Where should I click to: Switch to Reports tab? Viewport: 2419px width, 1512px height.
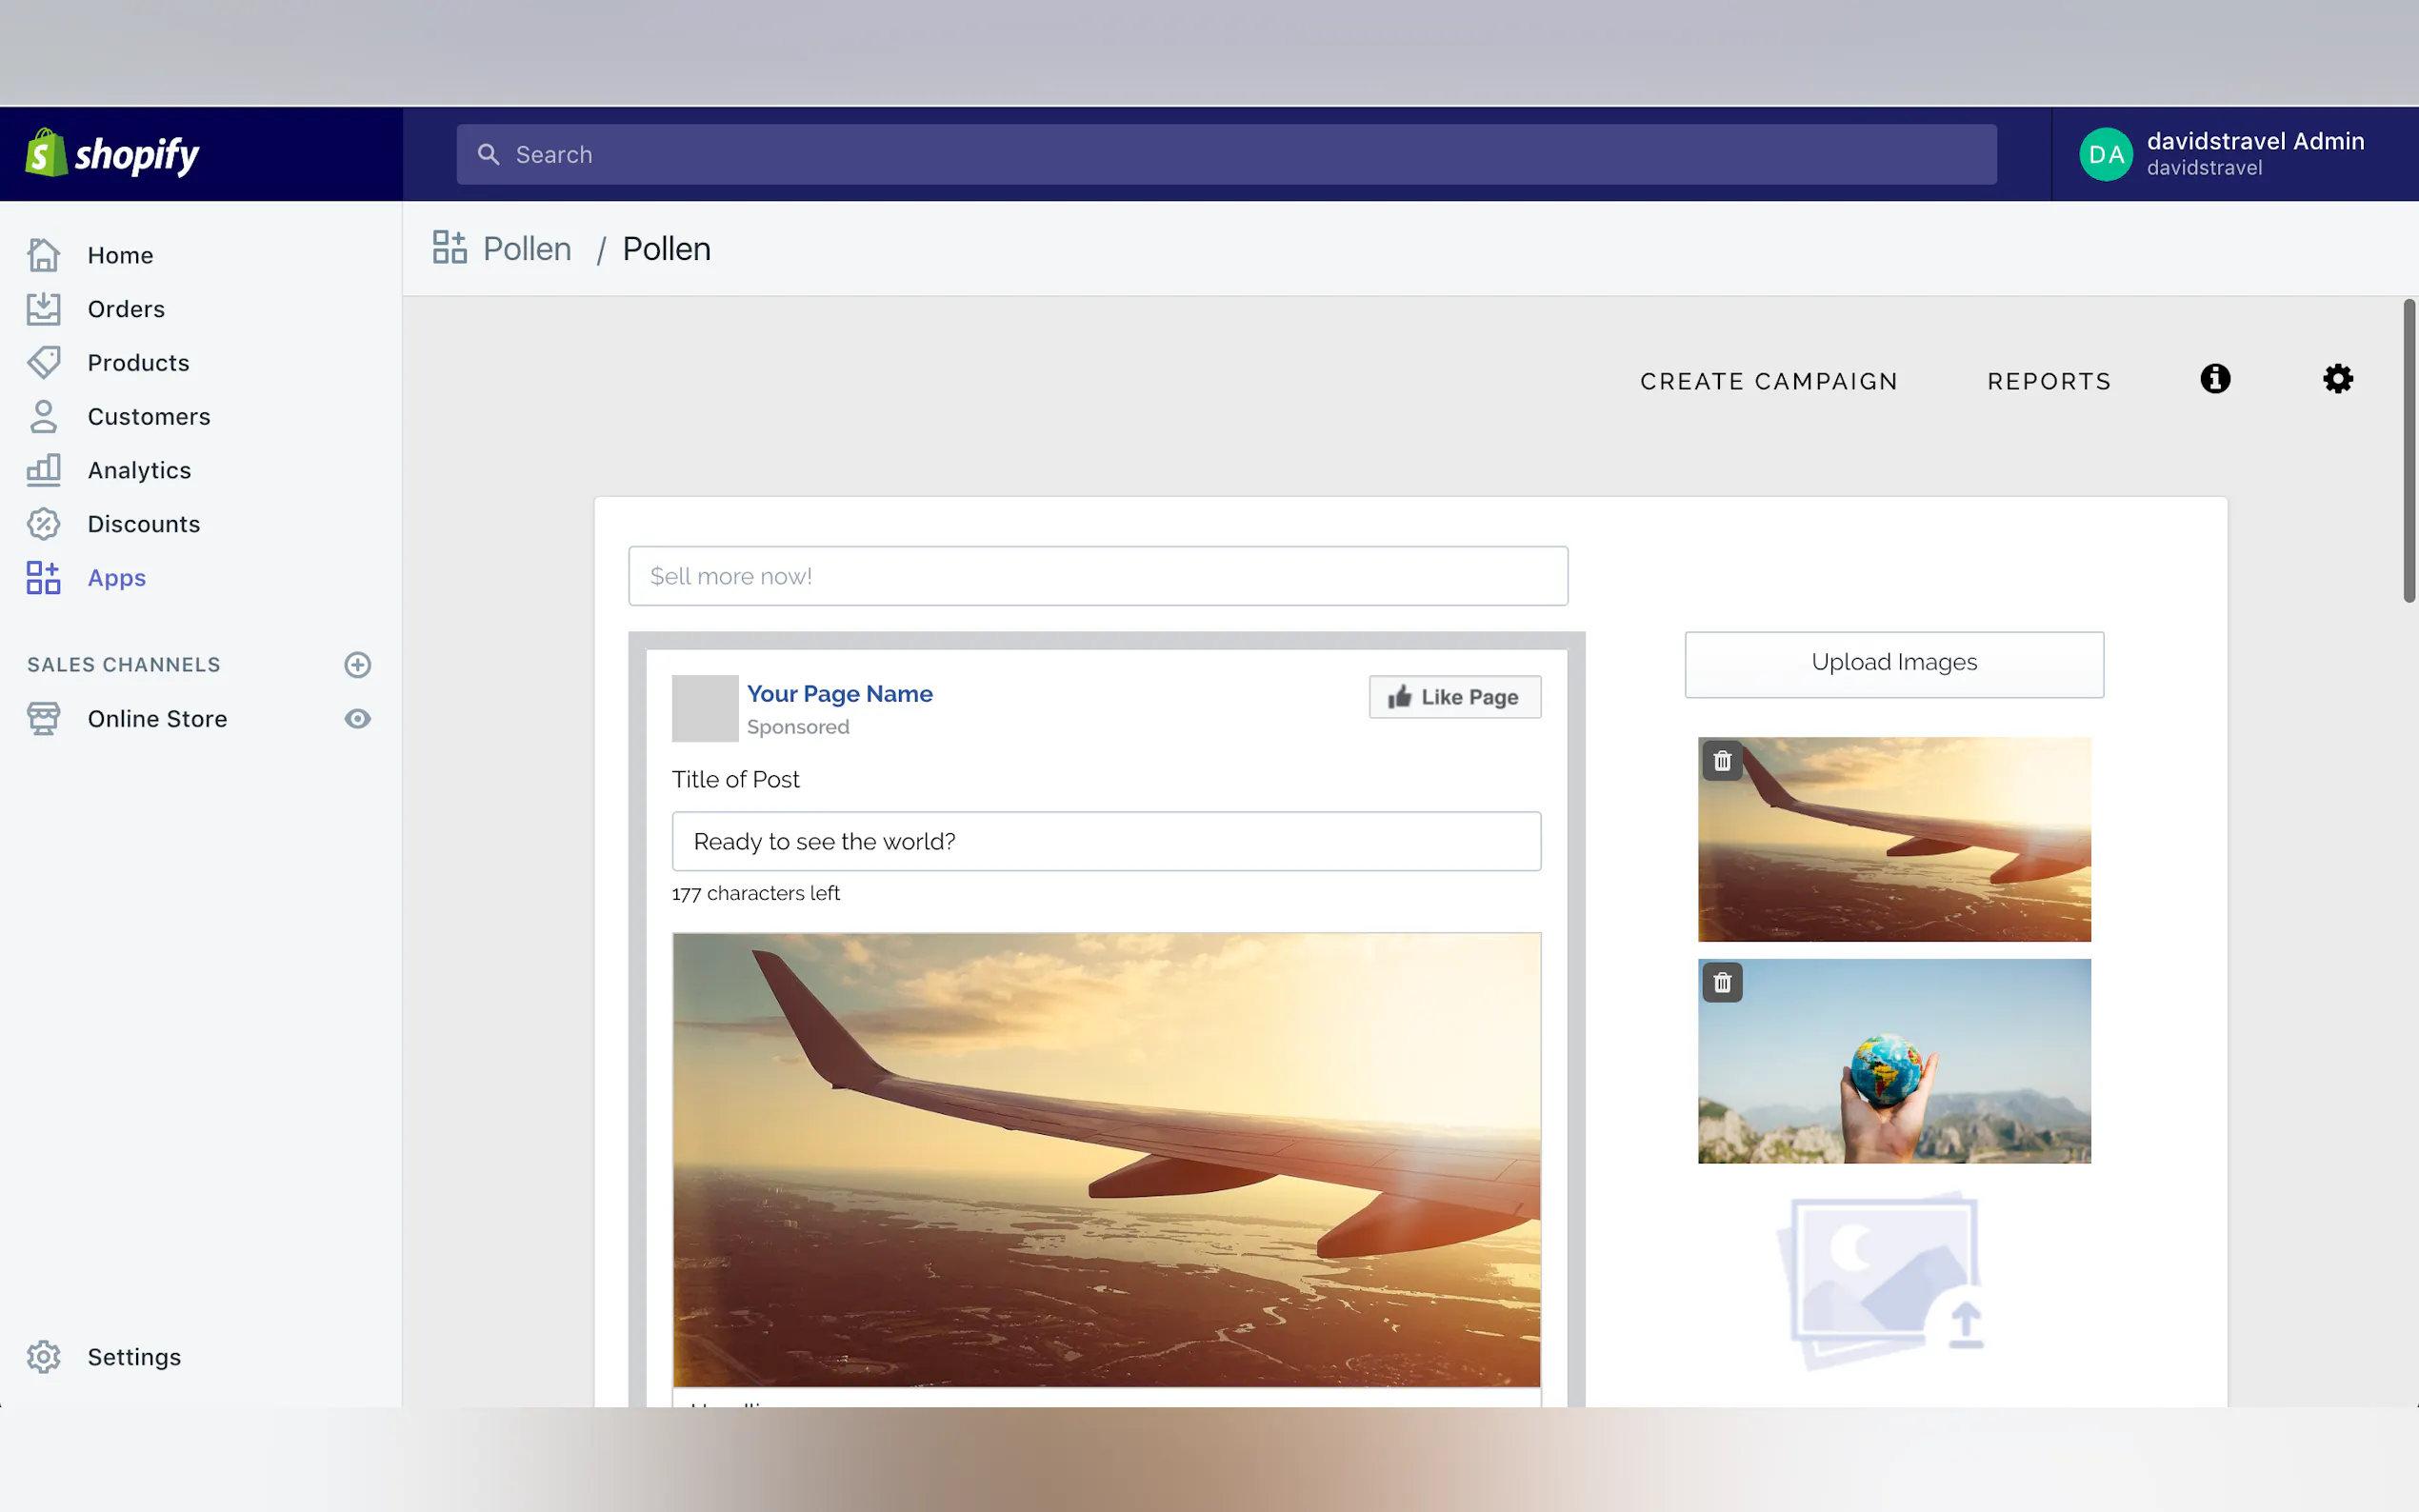point(2049,381)
